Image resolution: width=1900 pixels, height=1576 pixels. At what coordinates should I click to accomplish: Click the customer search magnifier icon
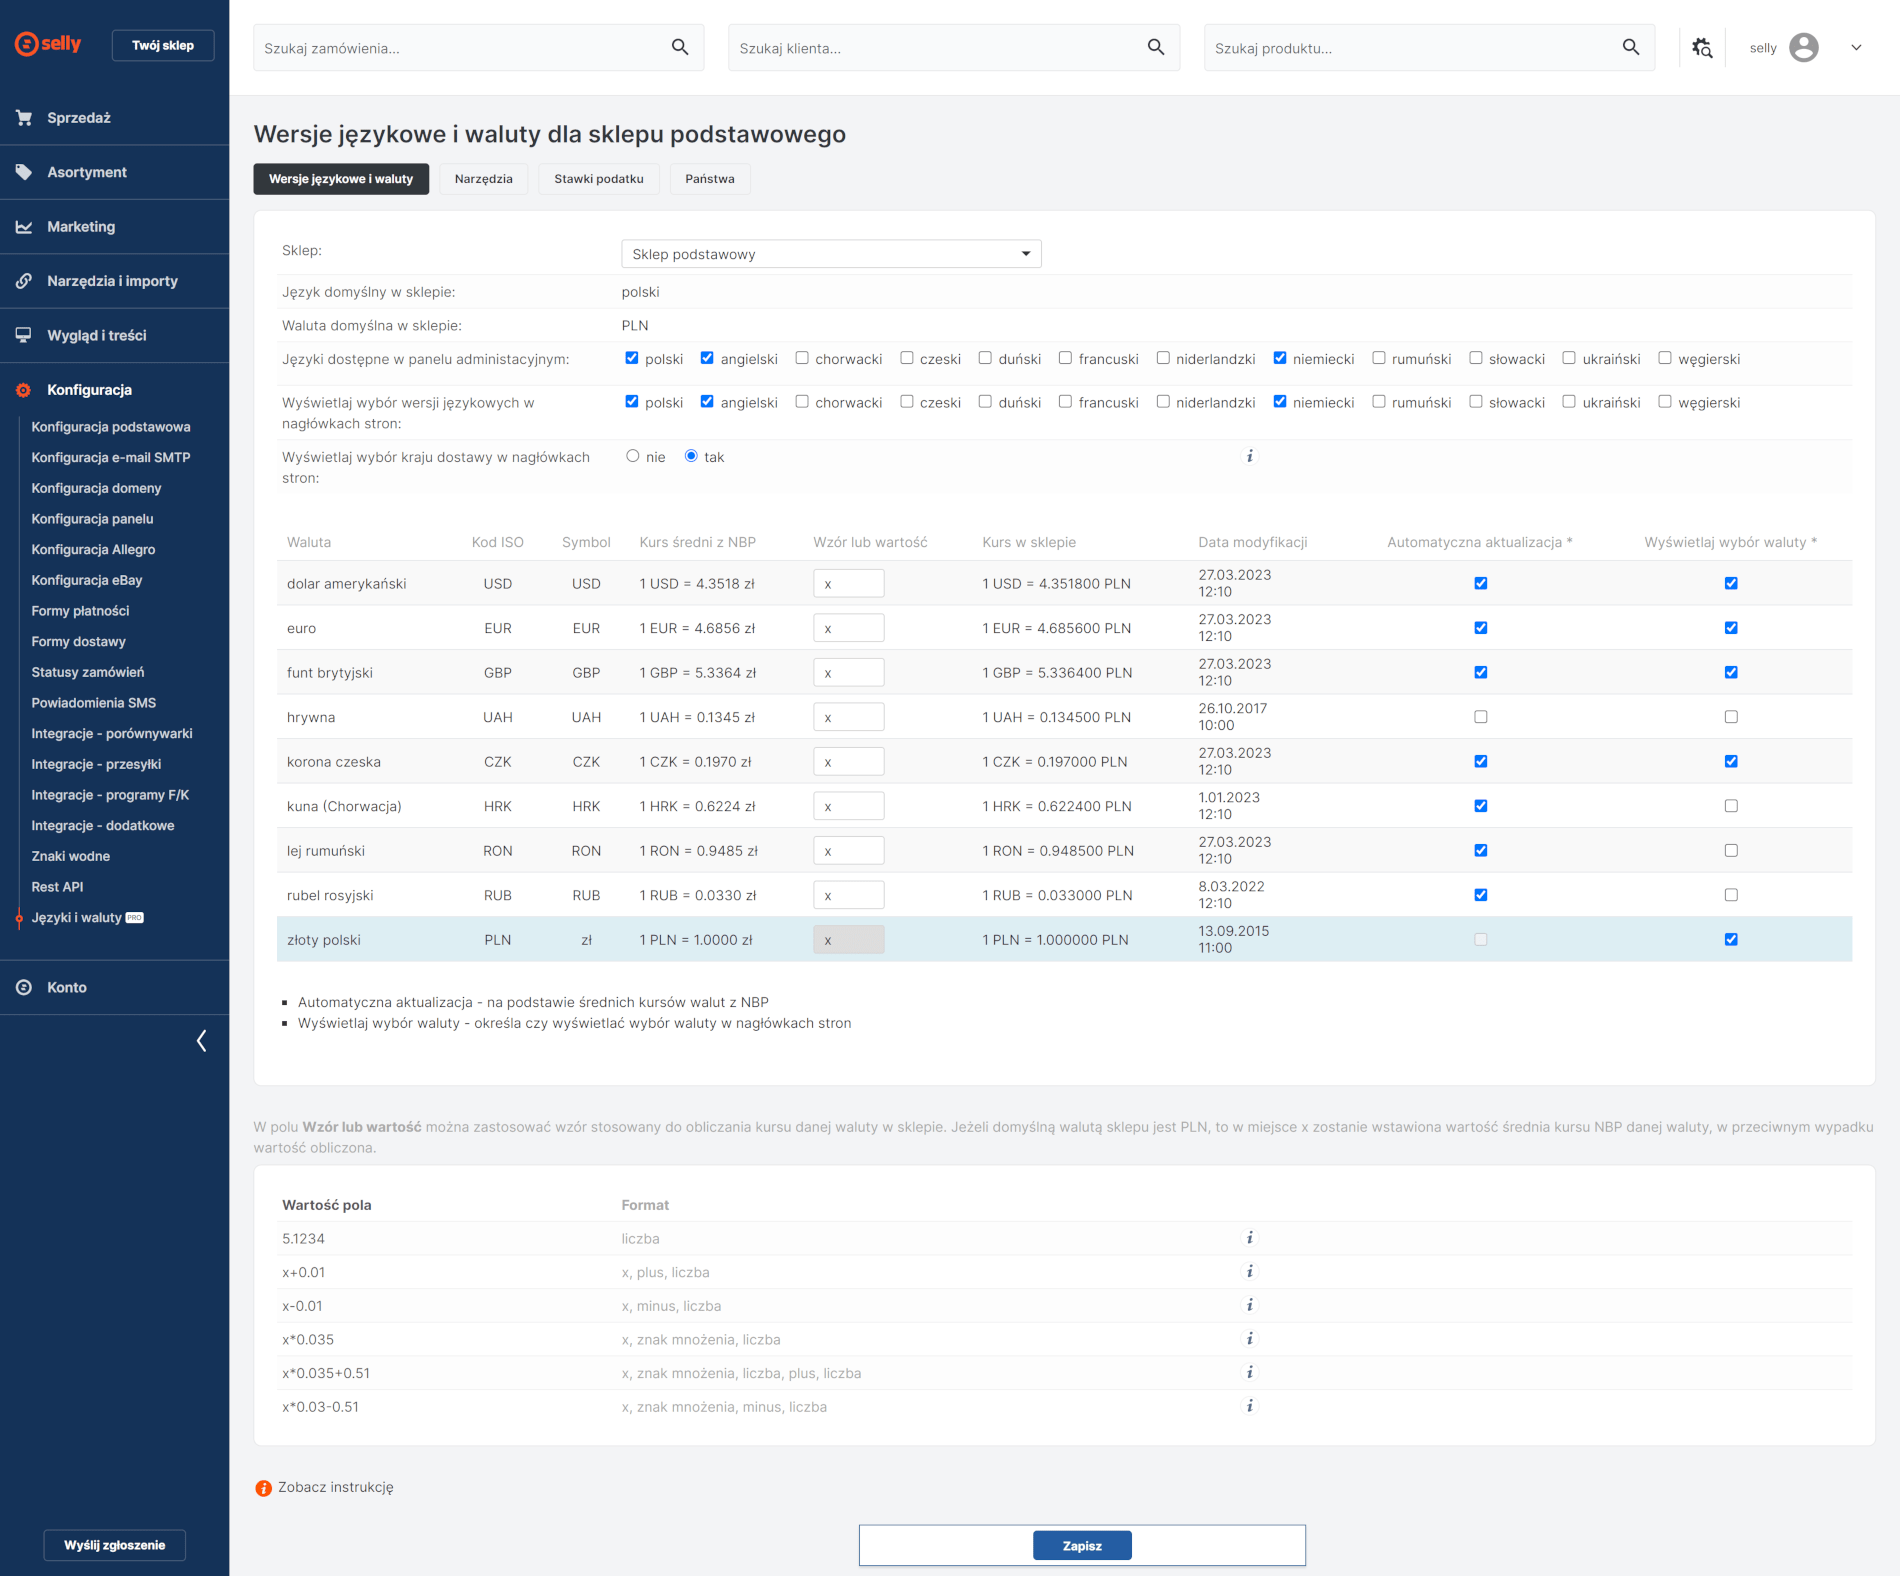[1156, 47]
